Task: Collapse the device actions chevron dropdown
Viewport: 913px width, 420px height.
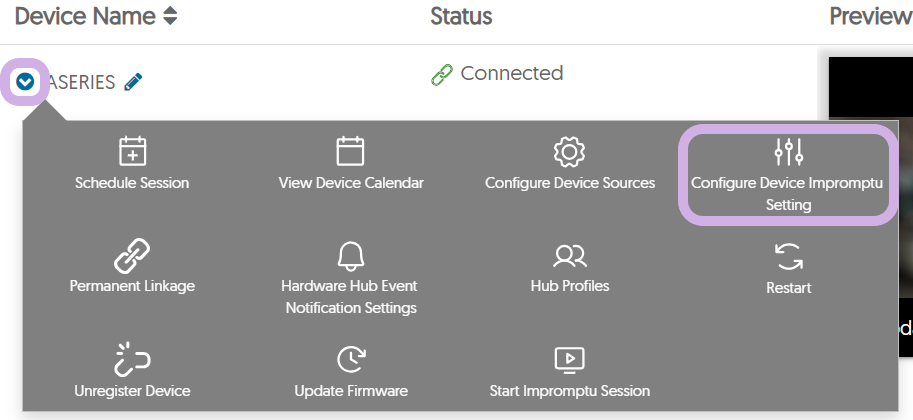Action: (26, 82)
